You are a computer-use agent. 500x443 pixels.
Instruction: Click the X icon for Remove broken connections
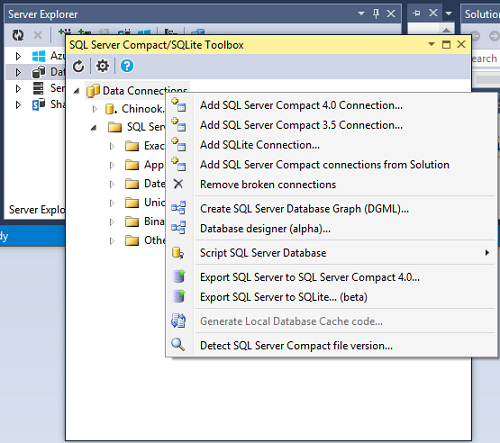pos(178,184)
